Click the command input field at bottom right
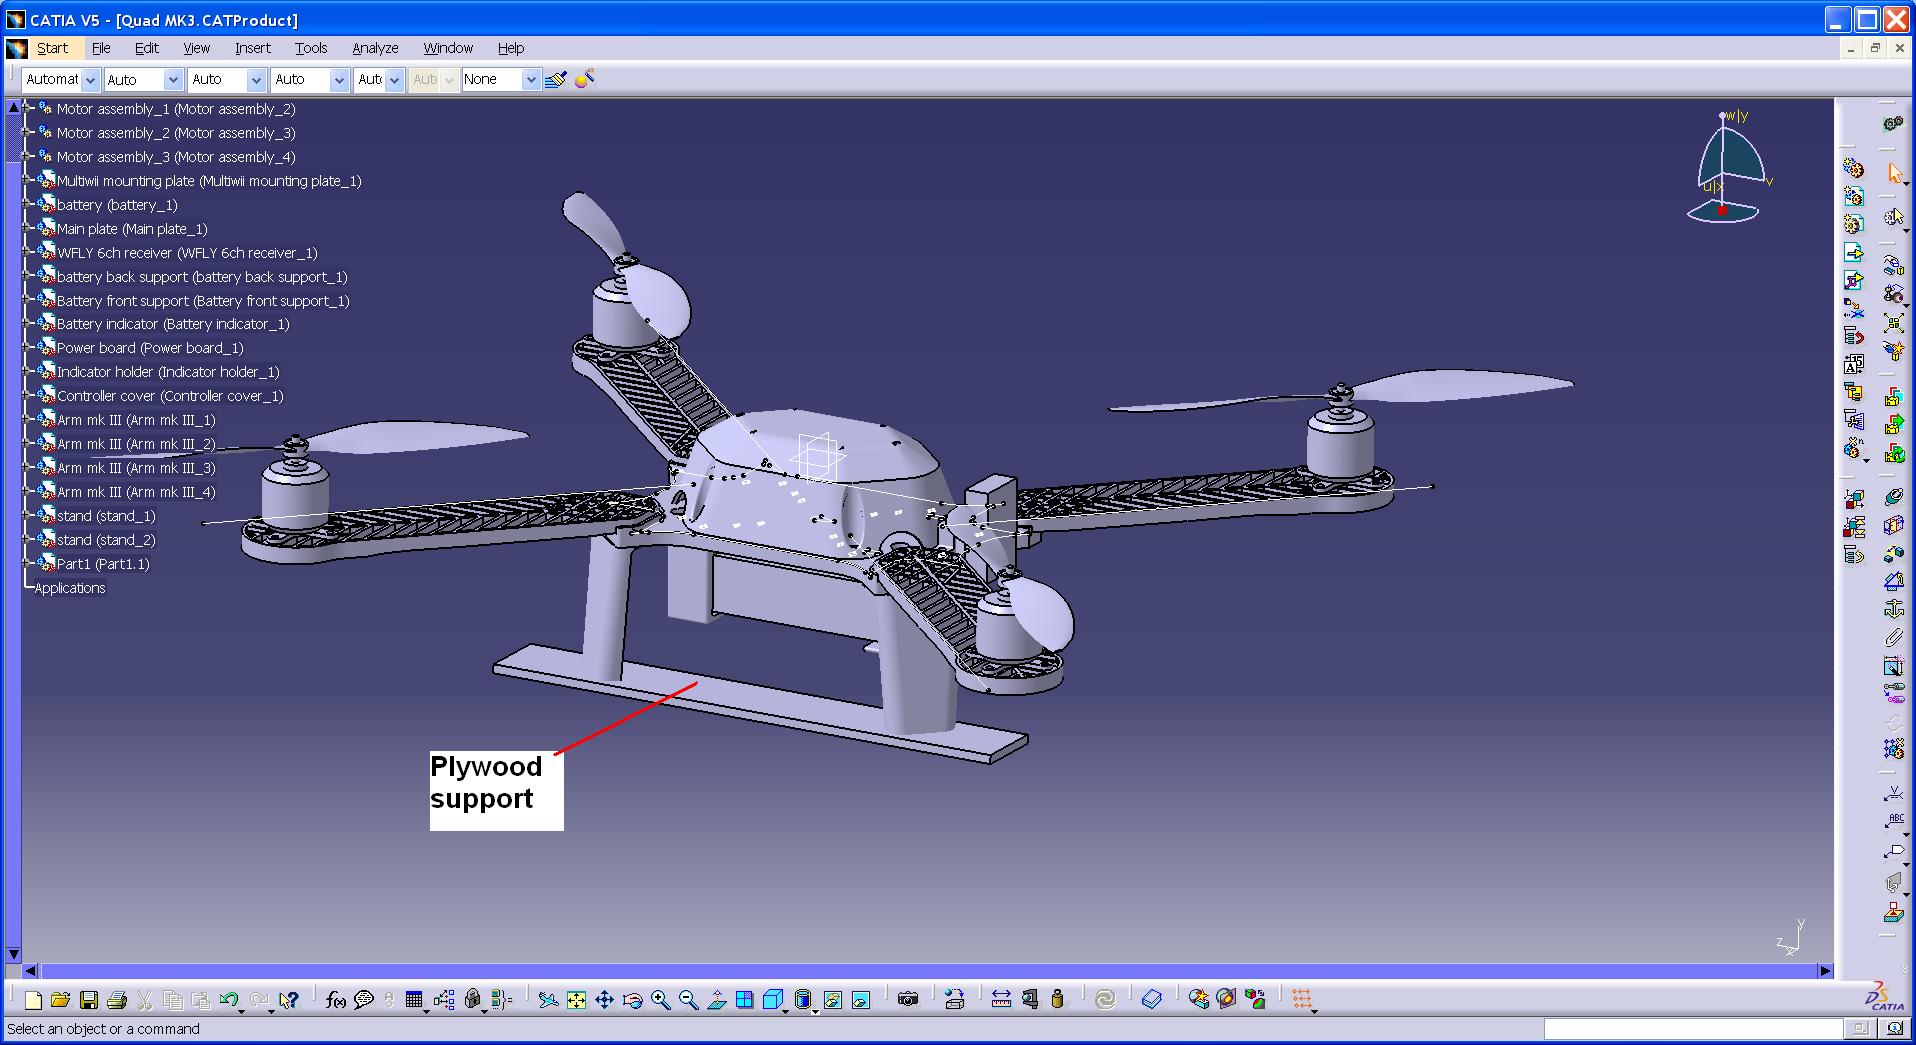The height and width of the screenshot is (1045, 1916). point(1692,1029)
